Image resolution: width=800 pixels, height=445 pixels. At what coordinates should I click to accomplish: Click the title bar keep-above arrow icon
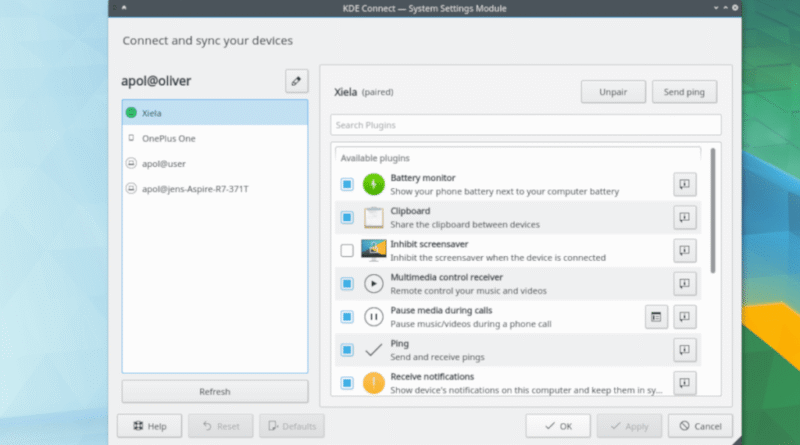[124, 8]
